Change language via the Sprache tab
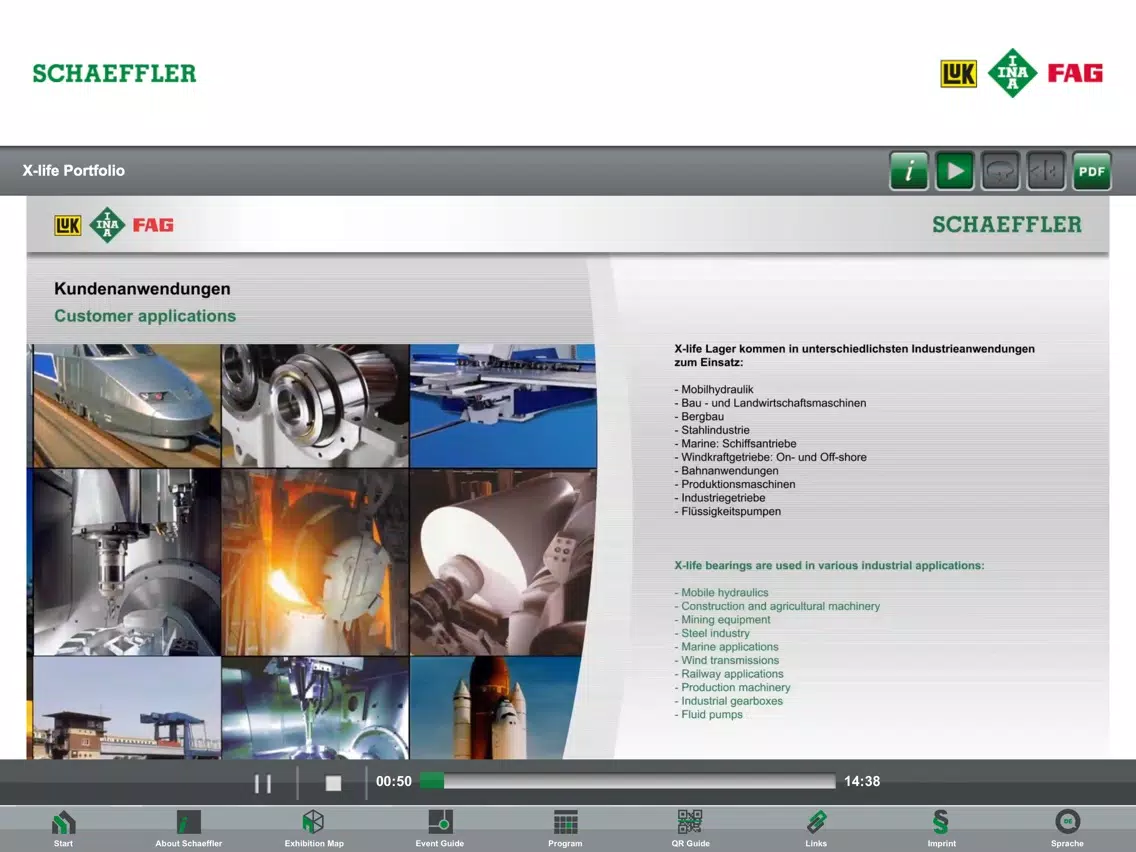This screenshot has width=1136, height=852. [1067, 829]
